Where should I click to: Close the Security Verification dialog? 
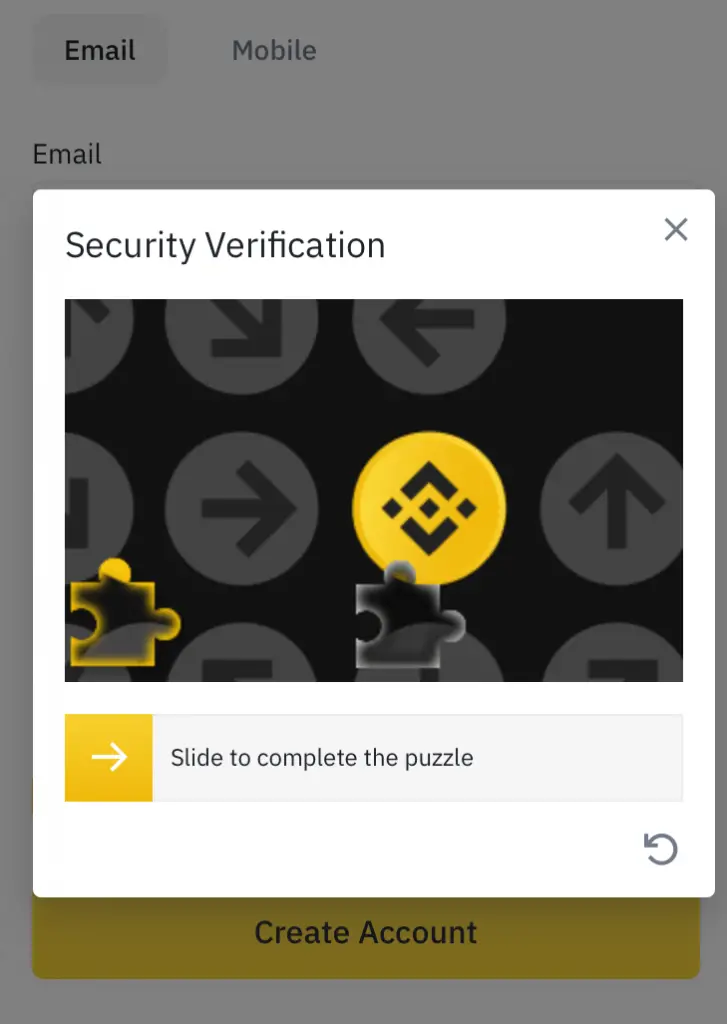tap(675, 229)
